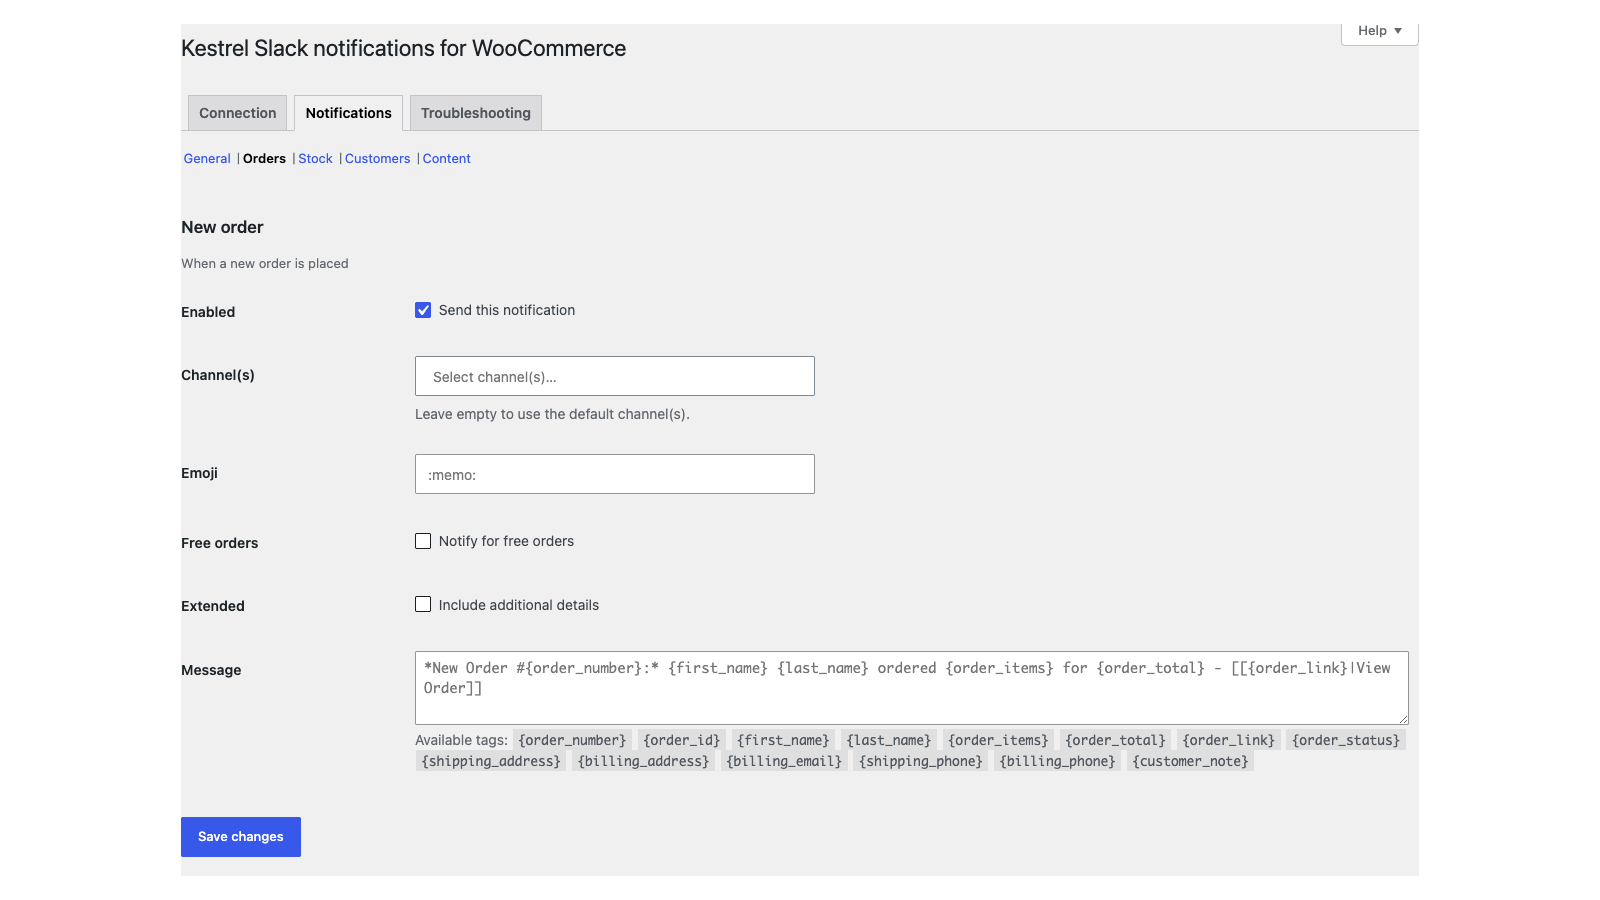Viewport: 1600px width, 900px height.
Task: Open the Customers notifications section
Action: coord(377,159)
